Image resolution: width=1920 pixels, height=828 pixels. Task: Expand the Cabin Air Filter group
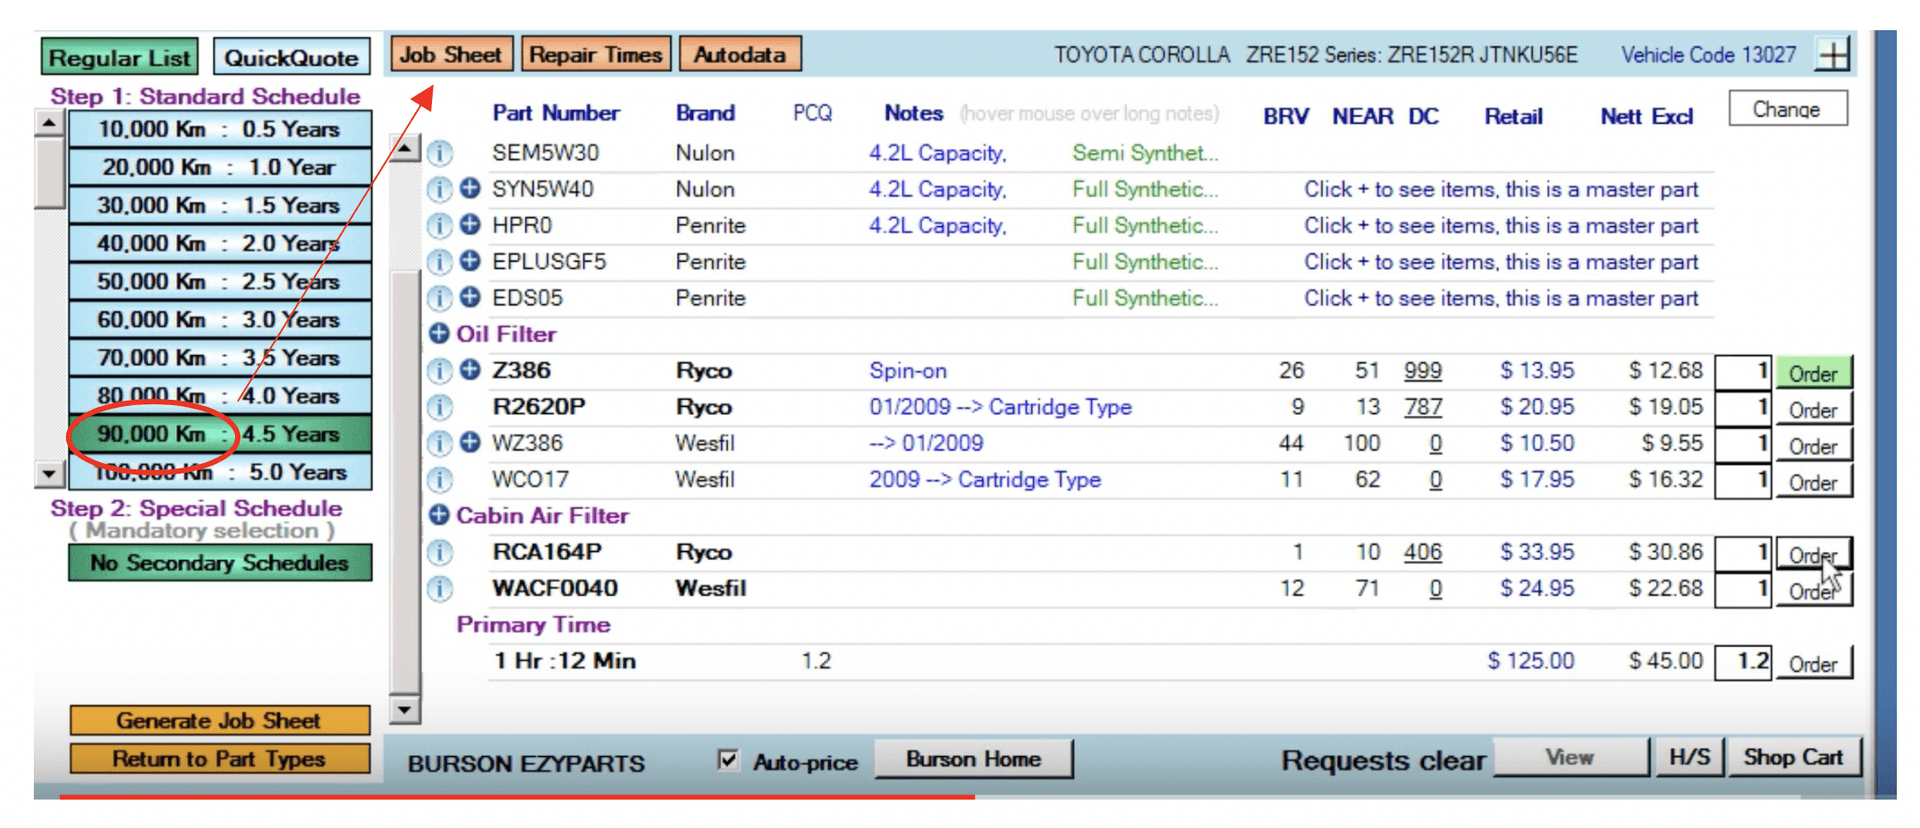coord(439,515)
